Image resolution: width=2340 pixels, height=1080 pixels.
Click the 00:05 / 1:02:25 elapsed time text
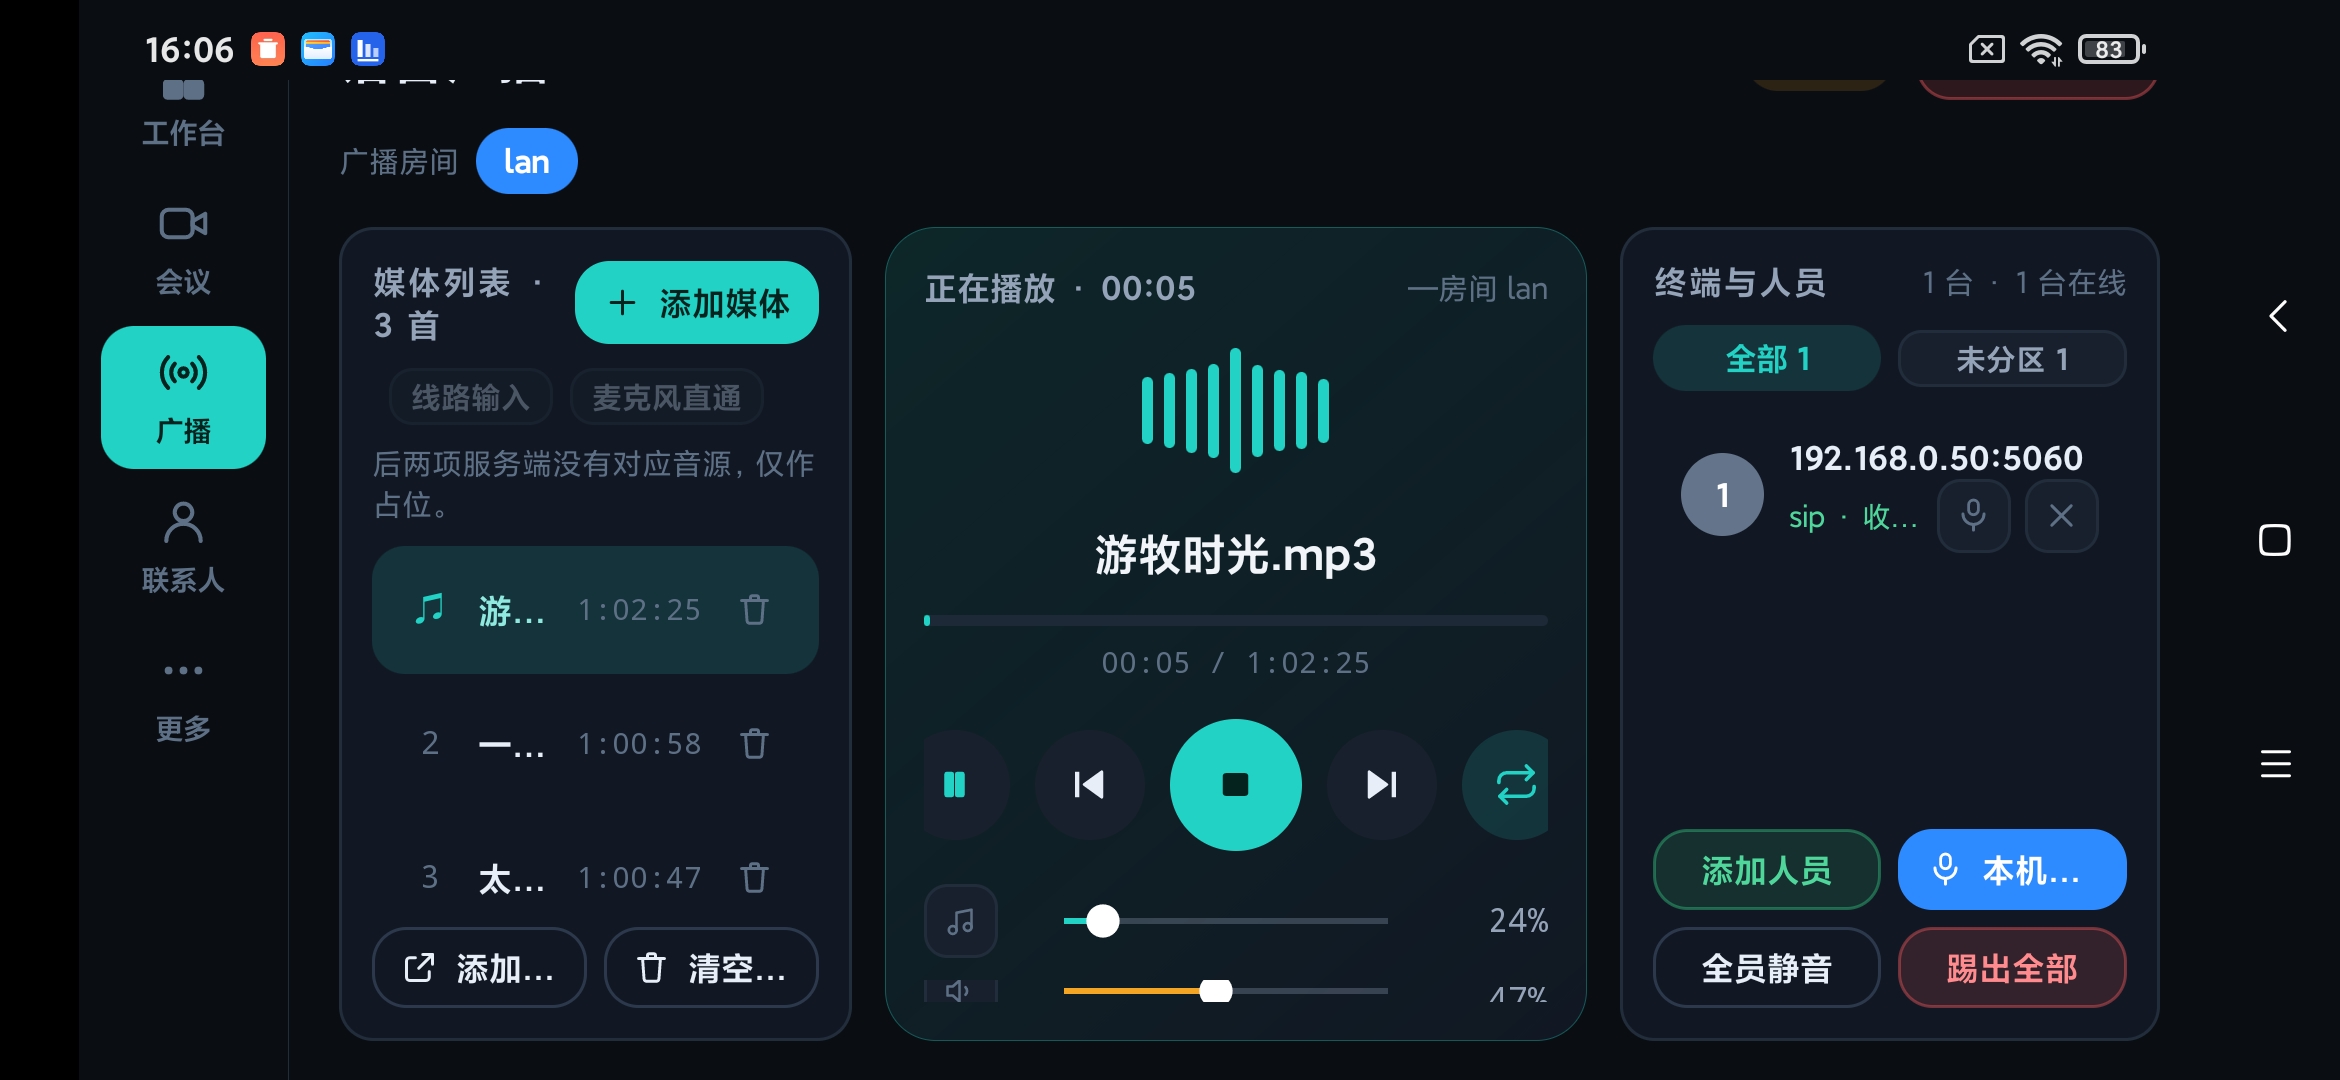1235,663
